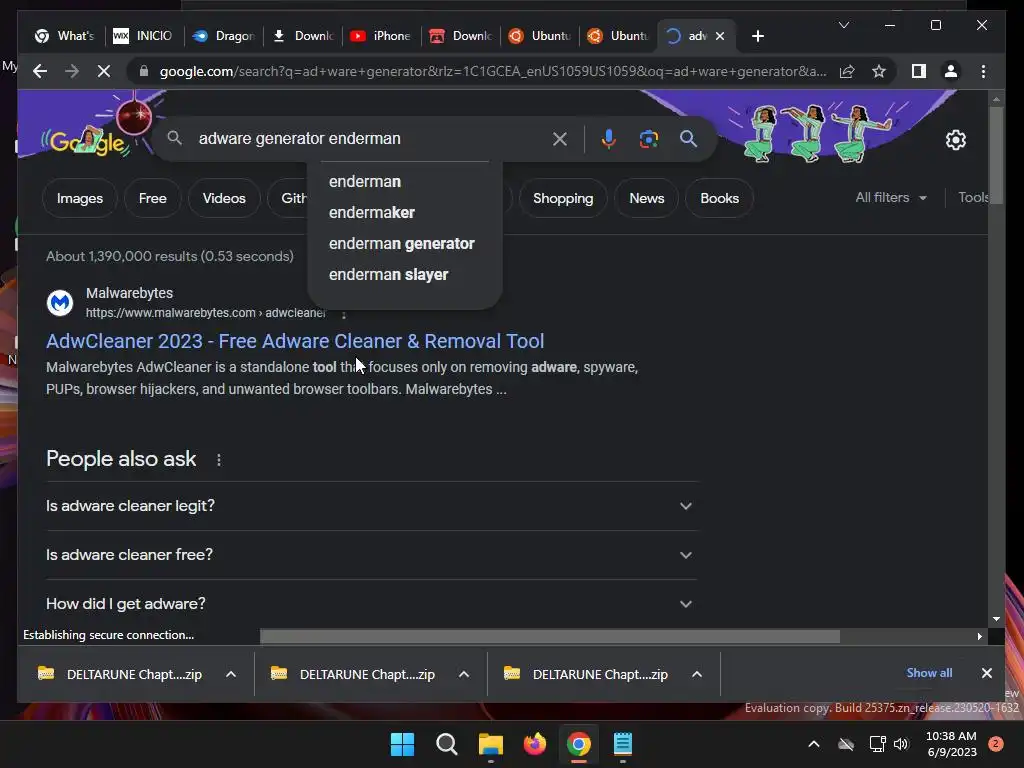The image size is (1024, 768).
Task: Open File Explorer from the taskbar
Action: pyautogui.click(x=490, y=744)
